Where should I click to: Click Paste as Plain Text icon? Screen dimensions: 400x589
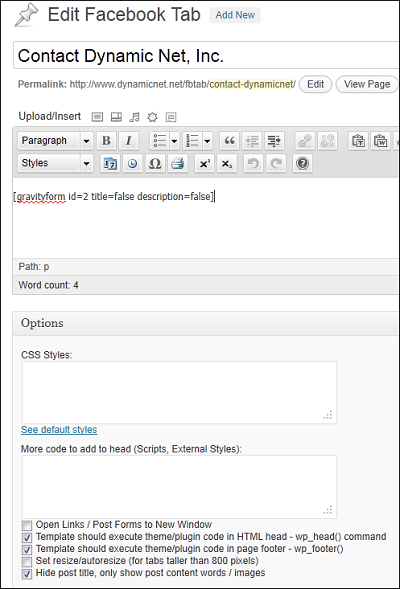point(358,141)
